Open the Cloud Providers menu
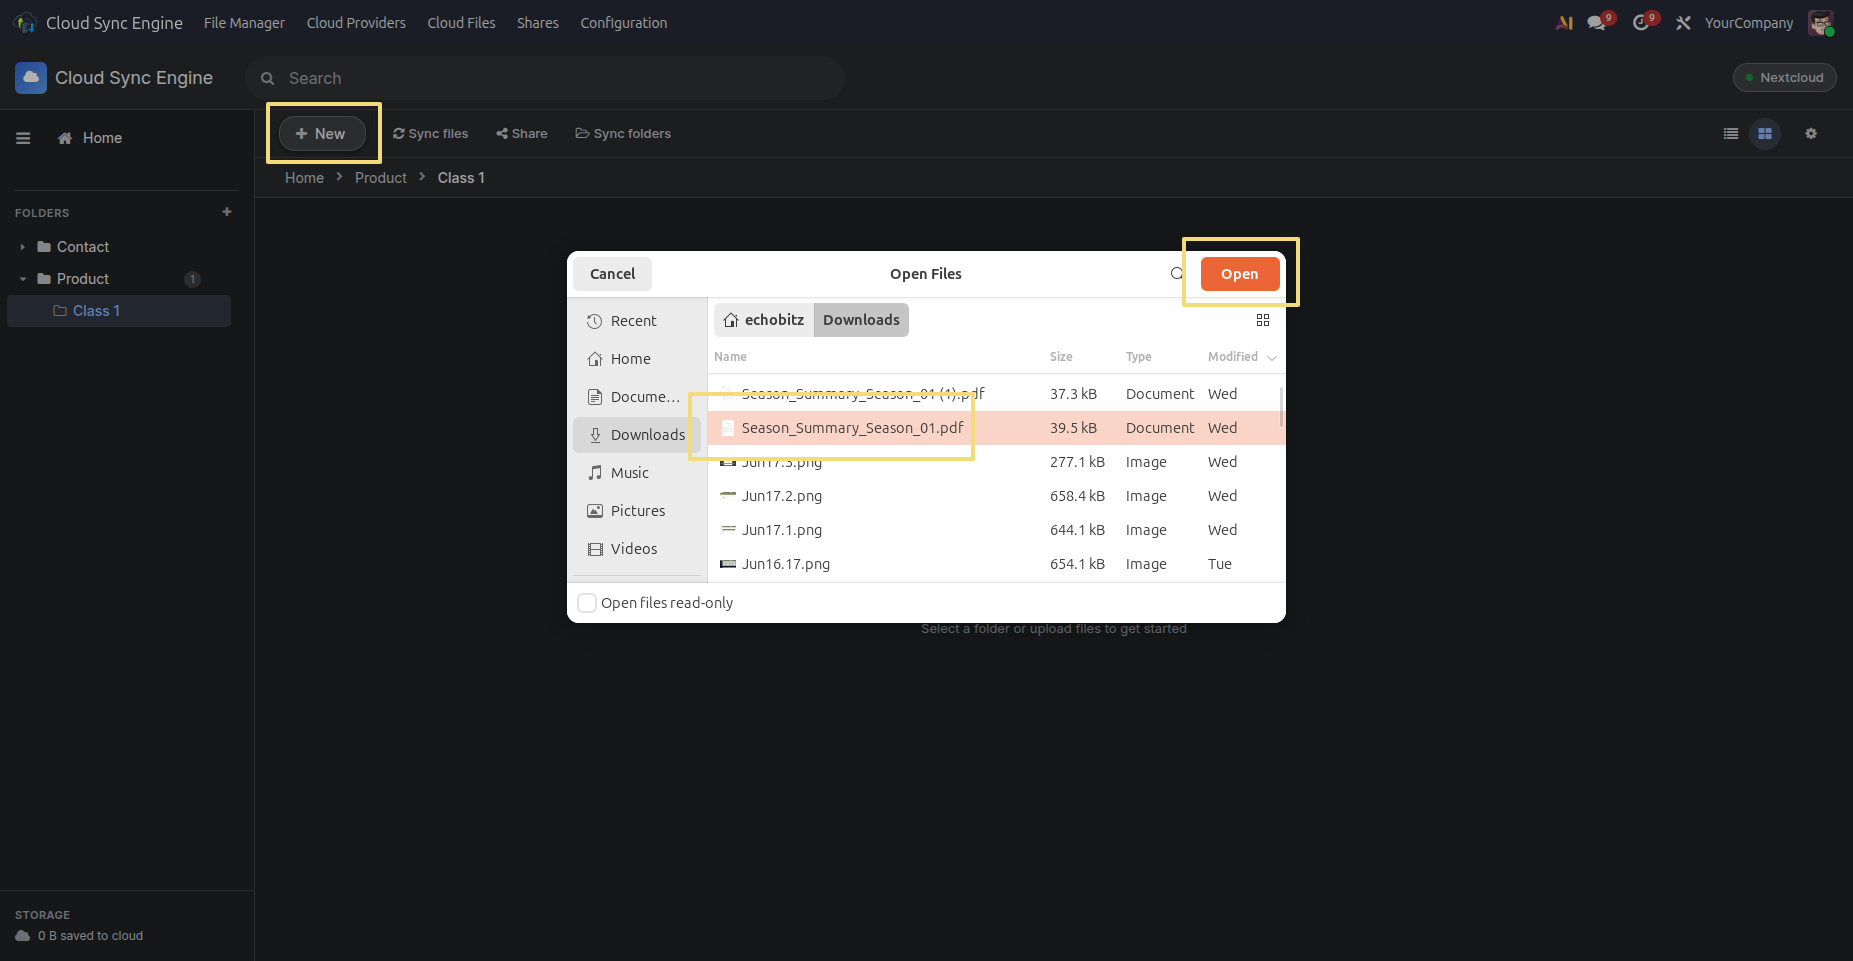 point(356,23)
